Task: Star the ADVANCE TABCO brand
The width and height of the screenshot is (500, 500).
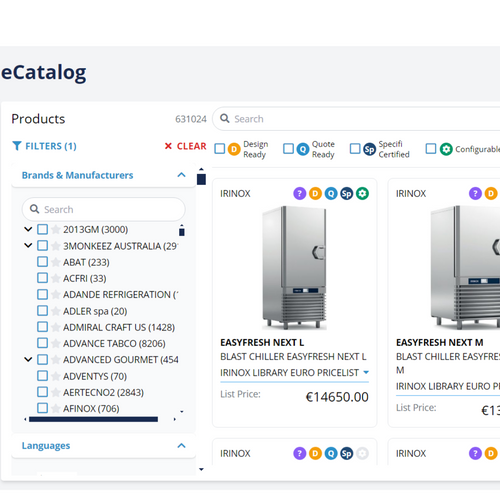Action: (56, 343)
